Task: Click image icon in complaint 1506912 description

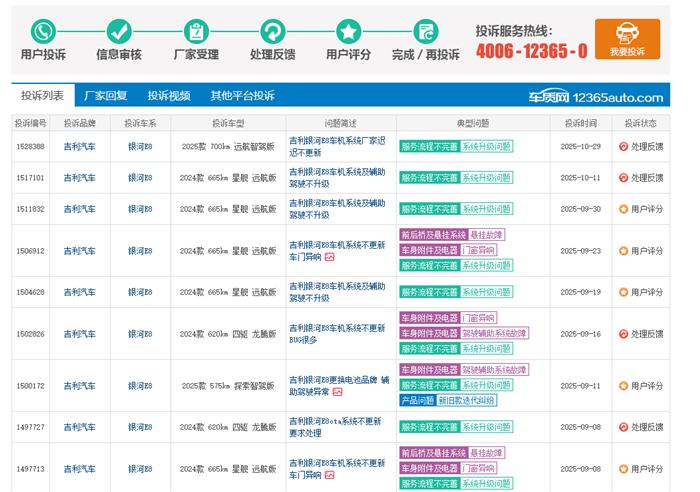Action: click(330, 257)
